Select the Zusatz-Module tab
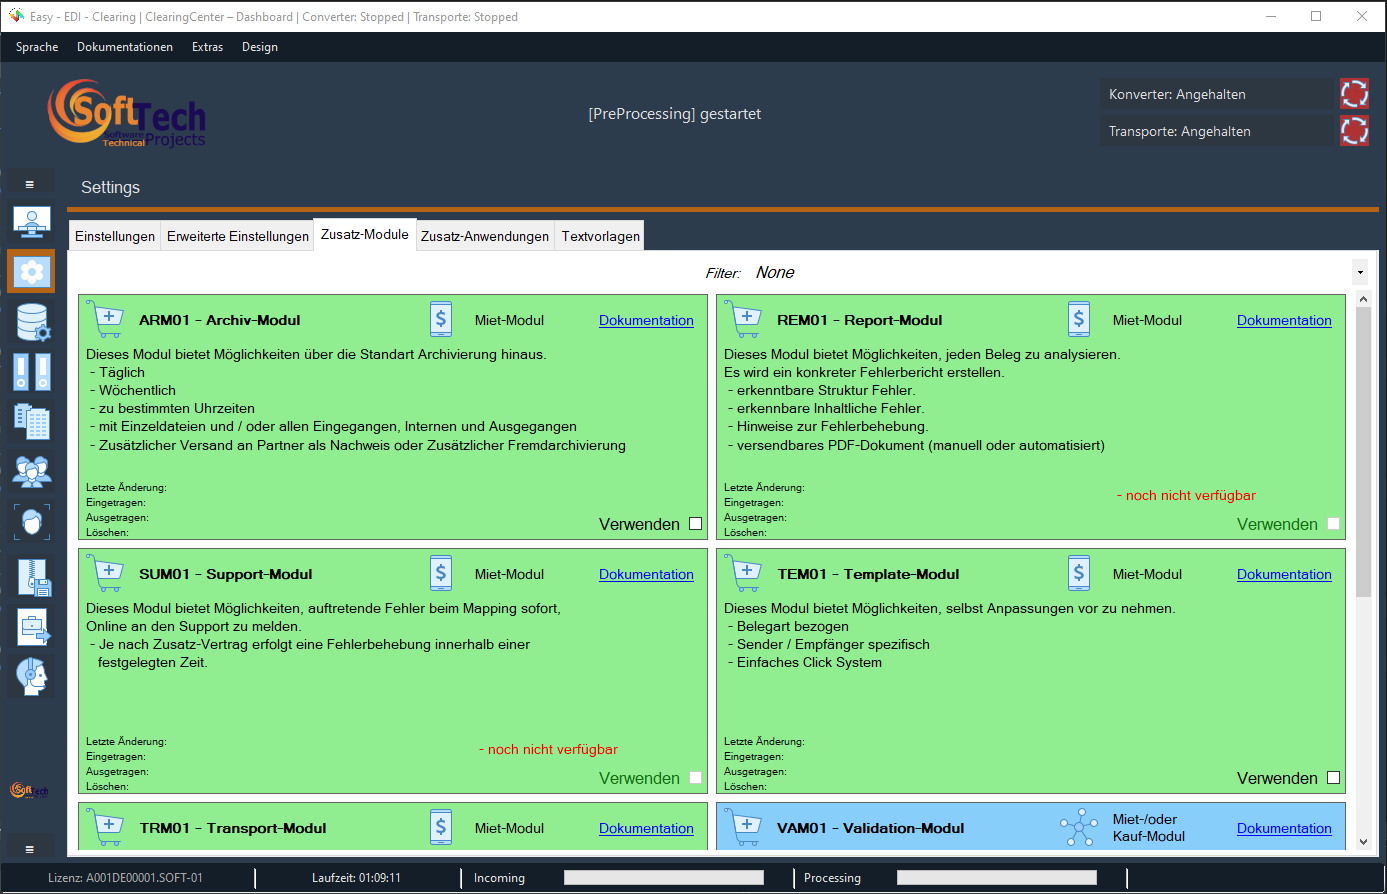The height and width of the screenshot is (894, 1387). click(x=365, y=234)
